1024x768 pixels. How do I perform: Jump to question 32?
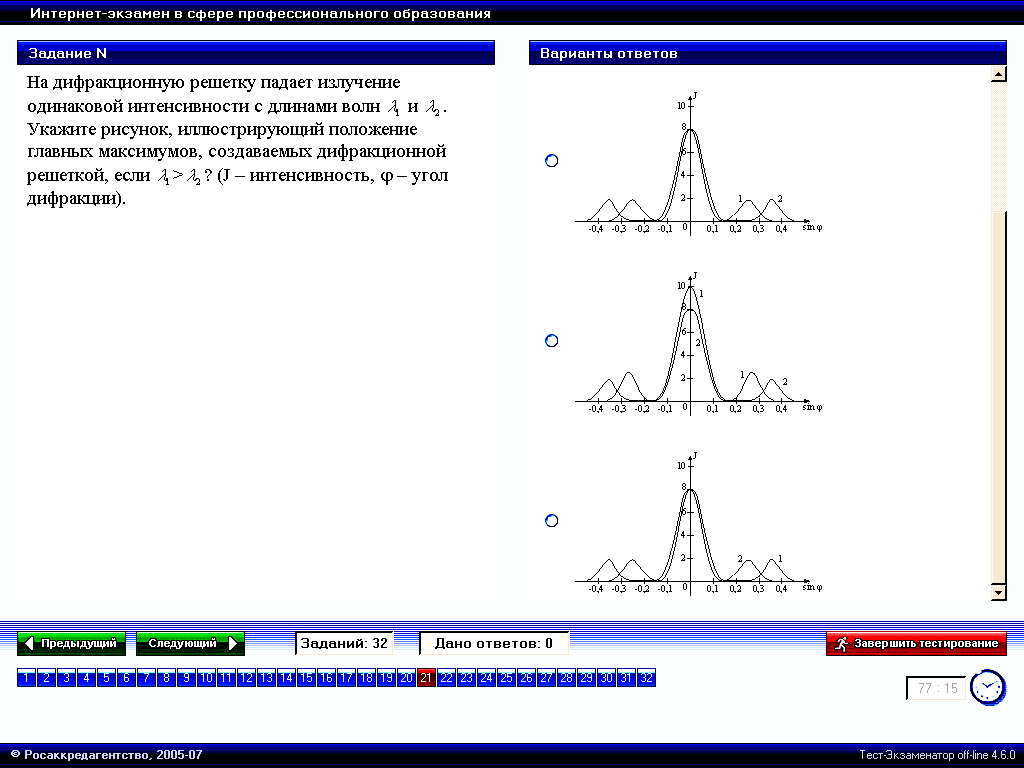(x=647, y=678)
